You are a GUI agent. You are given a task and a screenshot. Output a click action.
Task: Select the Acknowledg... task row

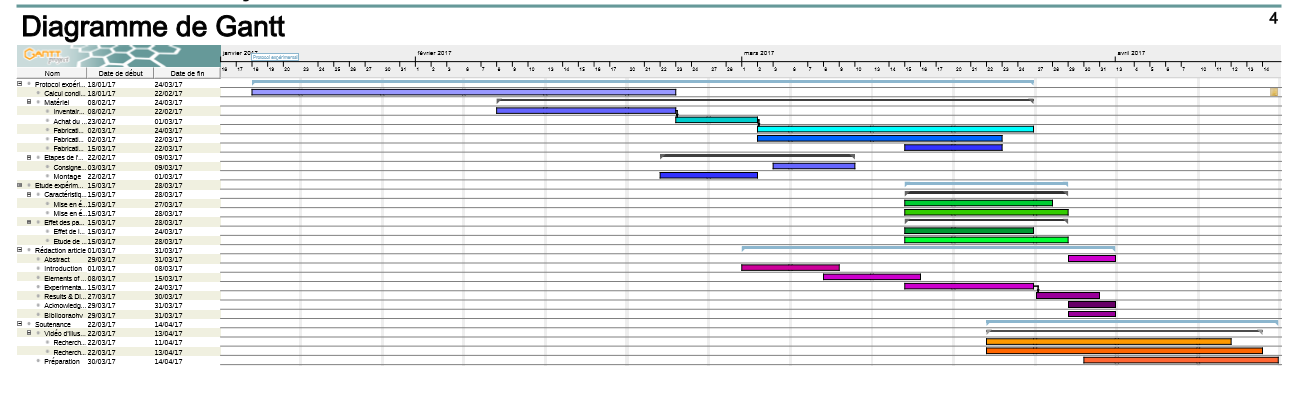tap(64, 305)
